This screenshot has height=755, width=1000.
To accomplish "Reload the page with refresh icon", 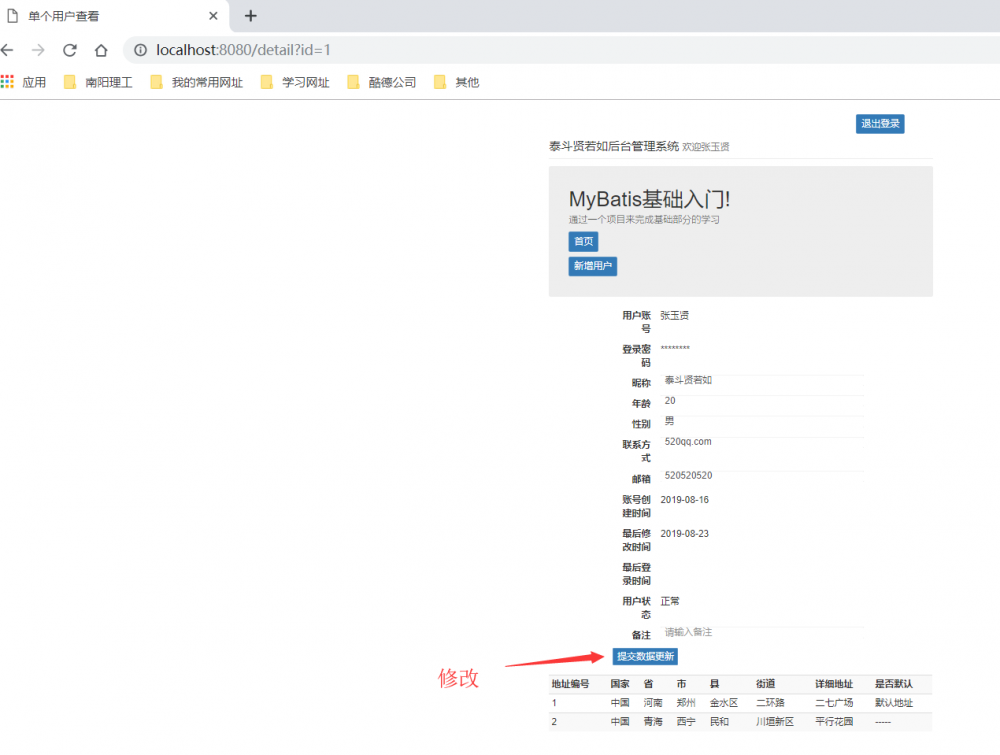I will tap(69, 50).
